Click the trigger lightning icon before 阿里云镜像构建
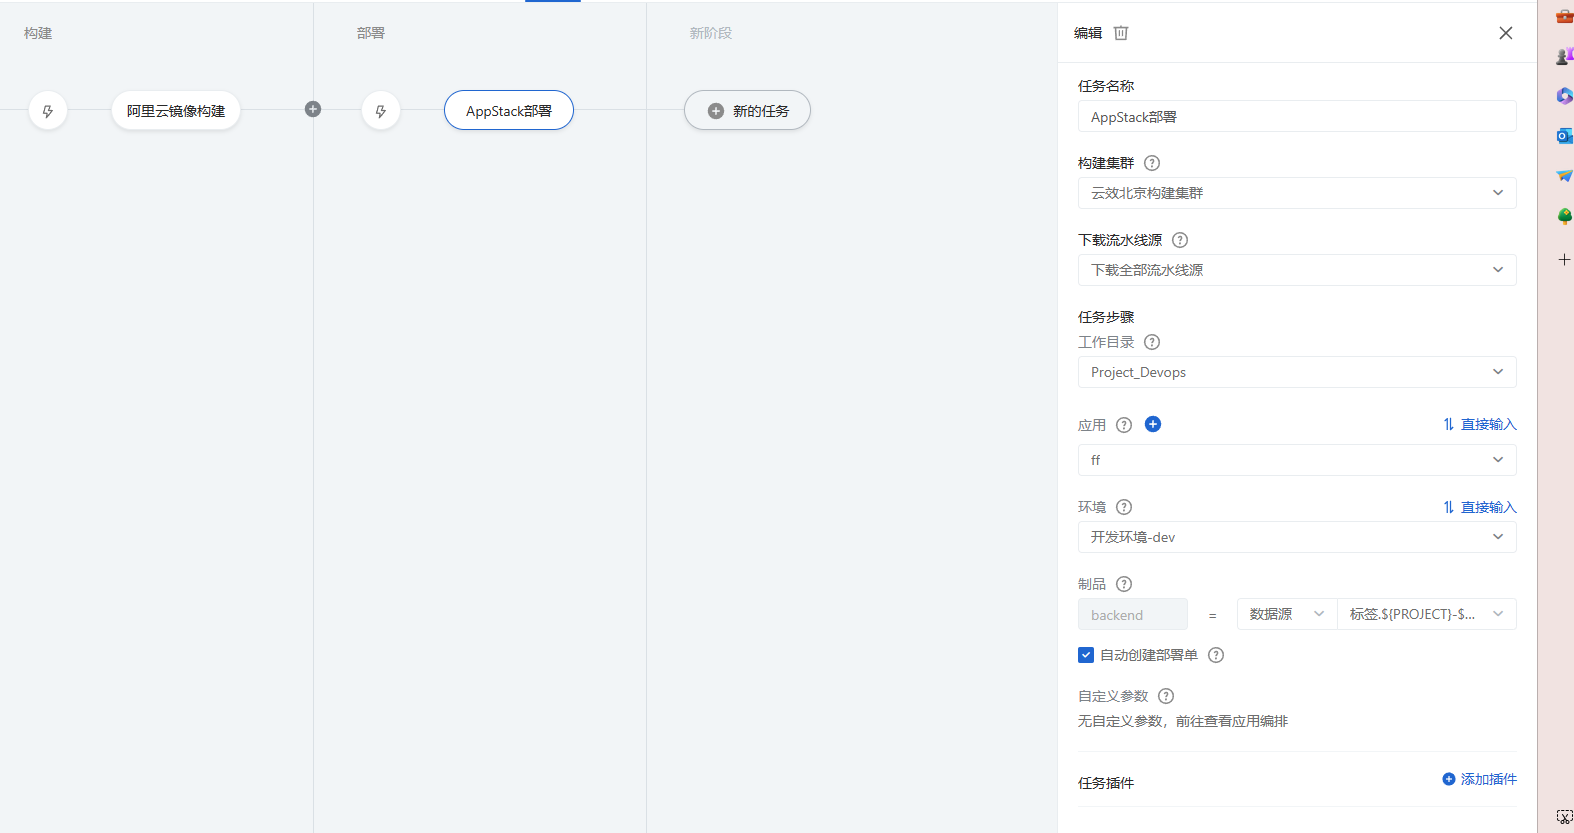 (x=48, y=111)
